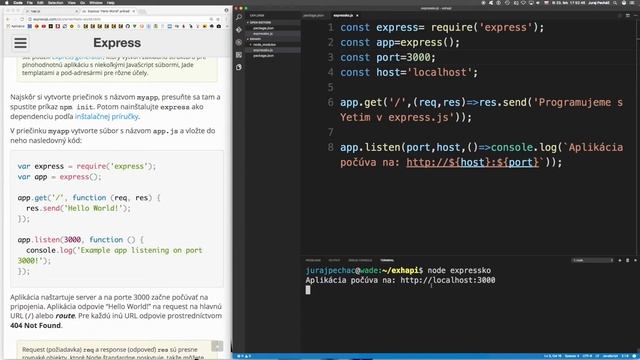Open the GitHub bookmark icon in bookmarks bar
Image resolution: width=640 pixels, height=360 pixels.
(128, 26)
